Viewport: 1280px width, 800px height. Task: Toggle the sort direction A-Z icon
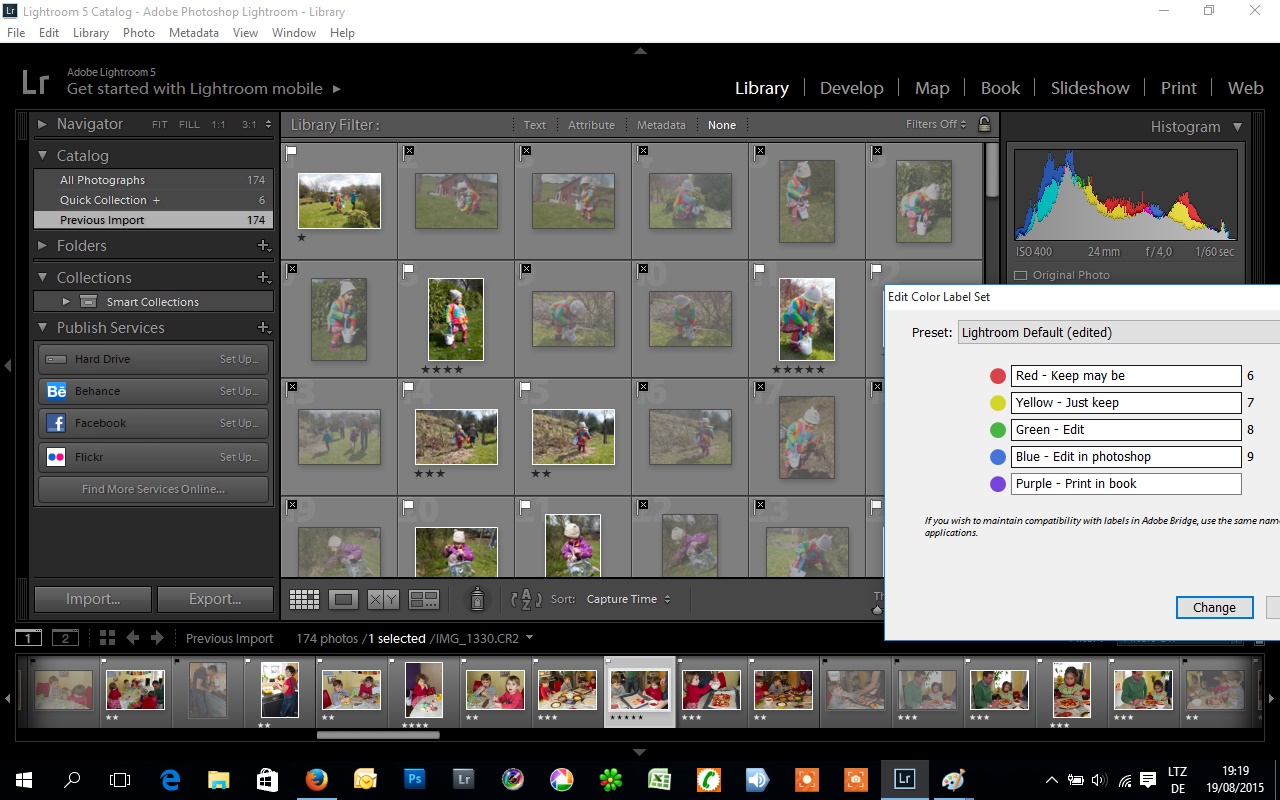coord(526,599)
